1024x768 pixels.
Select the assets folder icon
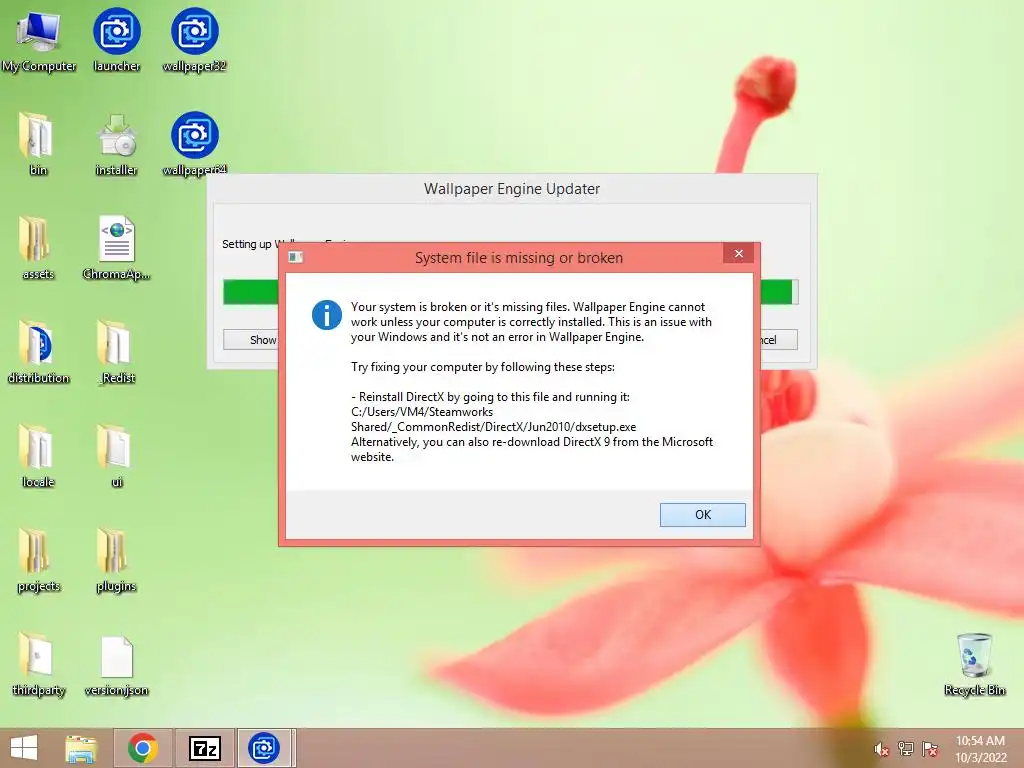[38, 248]
